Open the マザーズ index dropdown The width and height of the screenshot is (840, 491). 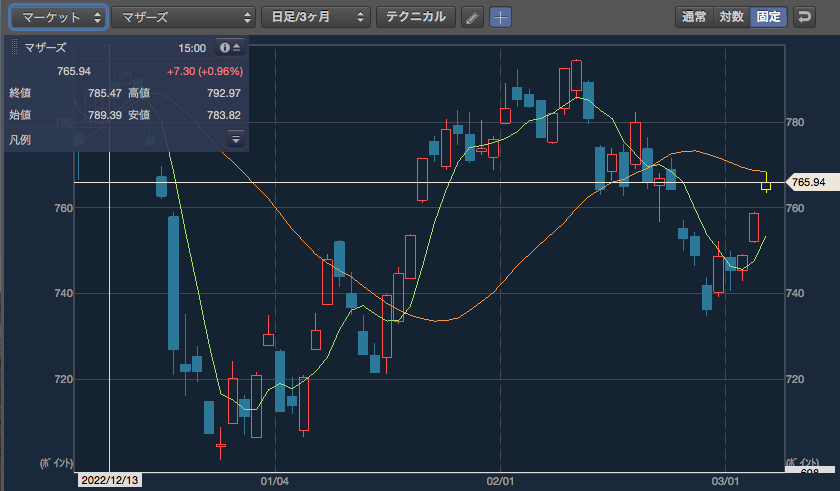click(x=184, y=17)
